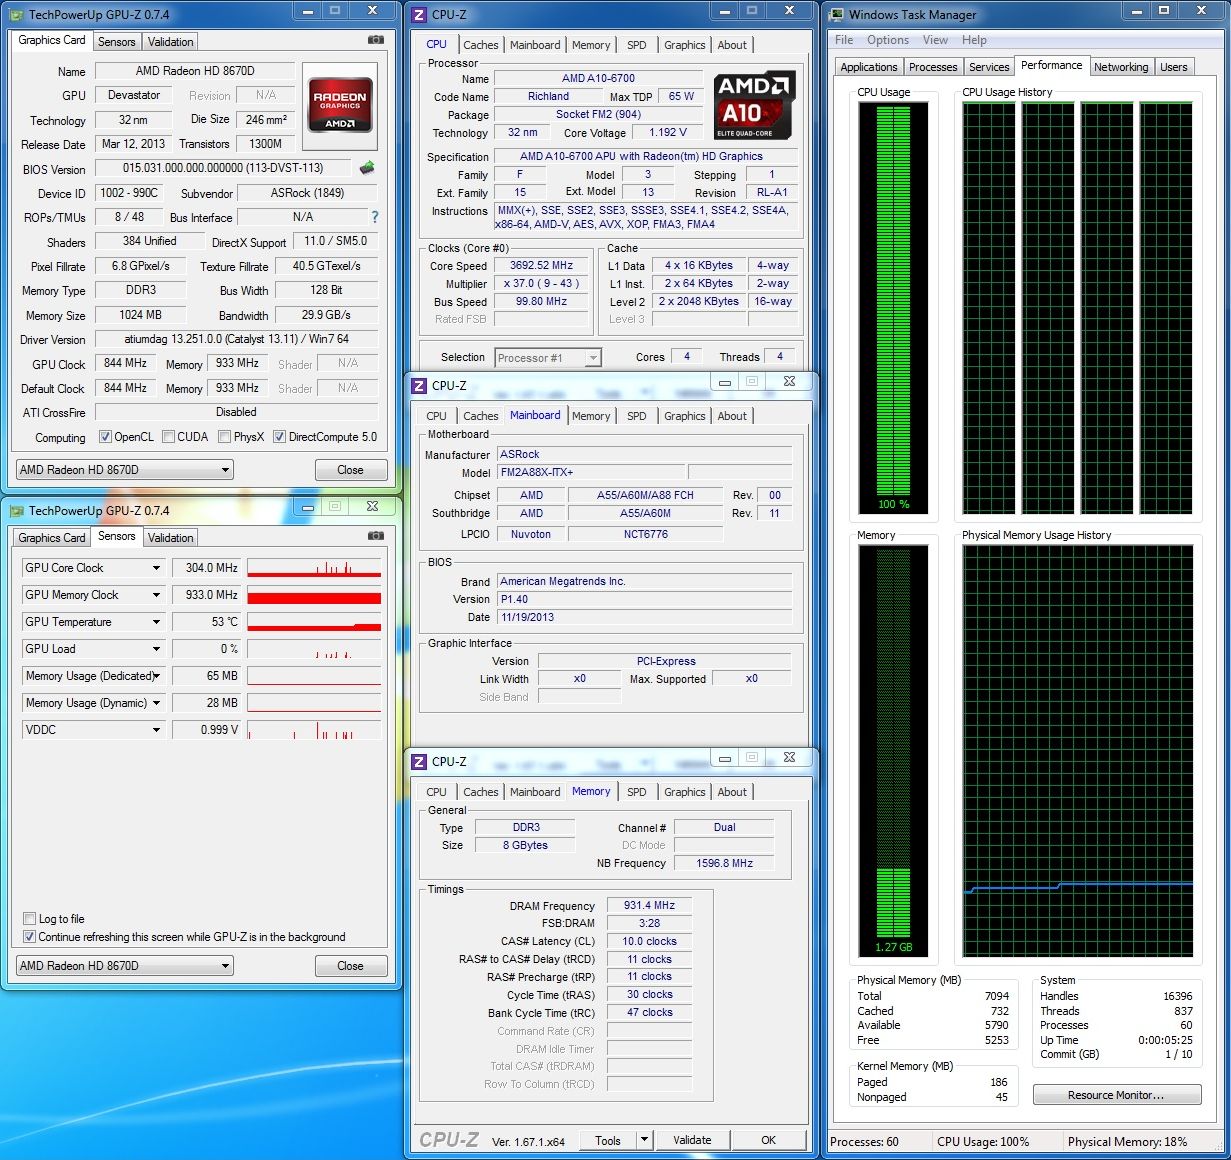Click the Bus Interface question mark icon
The height and width of the screenshot is (1160, 1231).
(x=375, y=217)
